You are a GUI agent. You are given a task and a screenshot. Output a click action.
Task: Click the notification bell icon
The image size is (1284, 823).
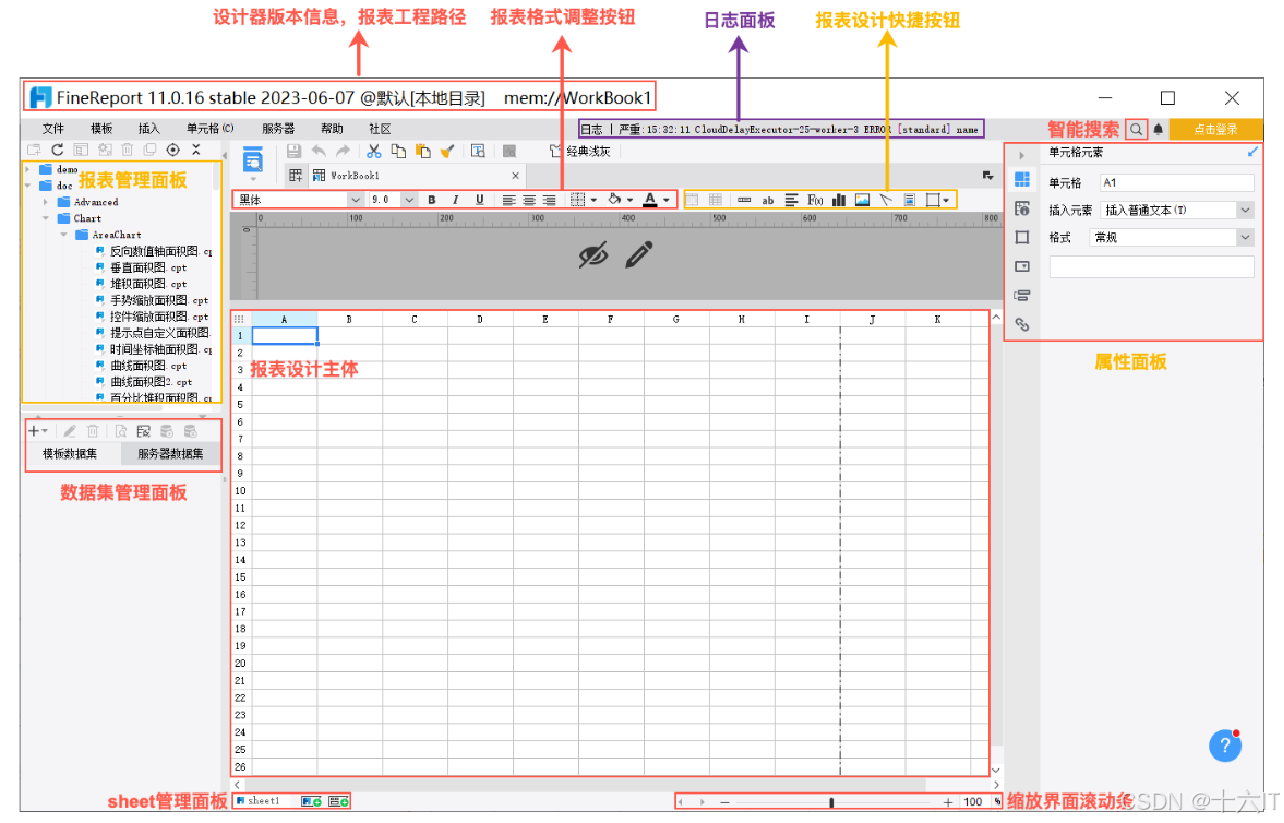pos(1158,129)
